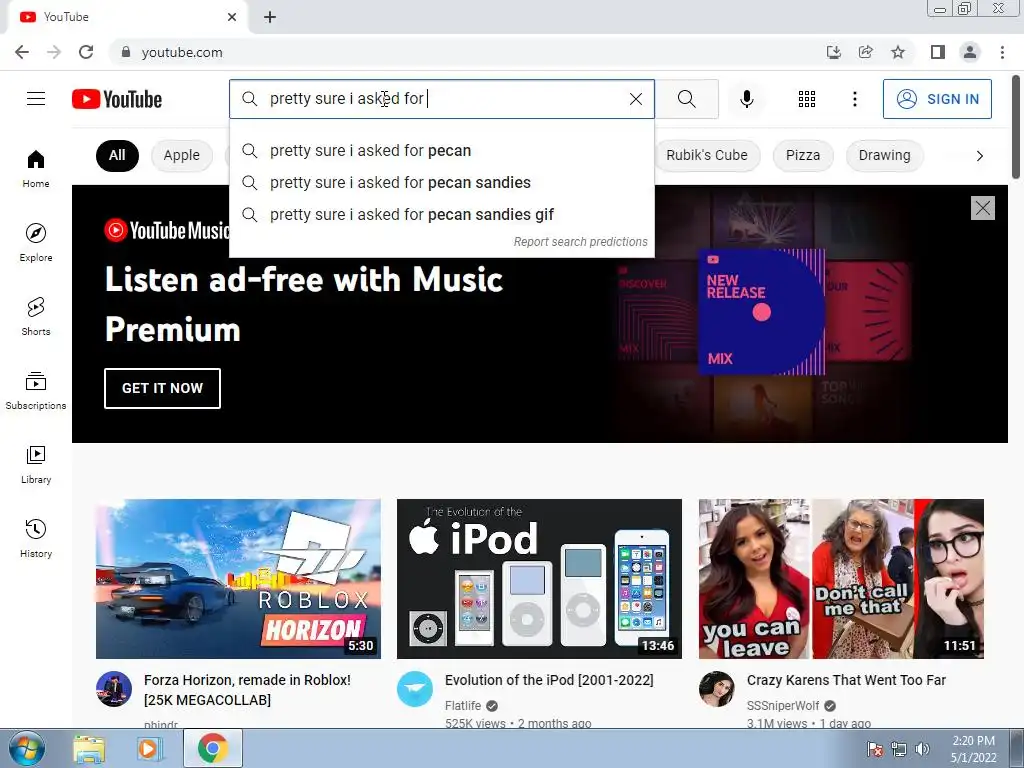
Task: Click 'Evolution of the iPod [2001-2022]' title
Action: coord(549,680)
